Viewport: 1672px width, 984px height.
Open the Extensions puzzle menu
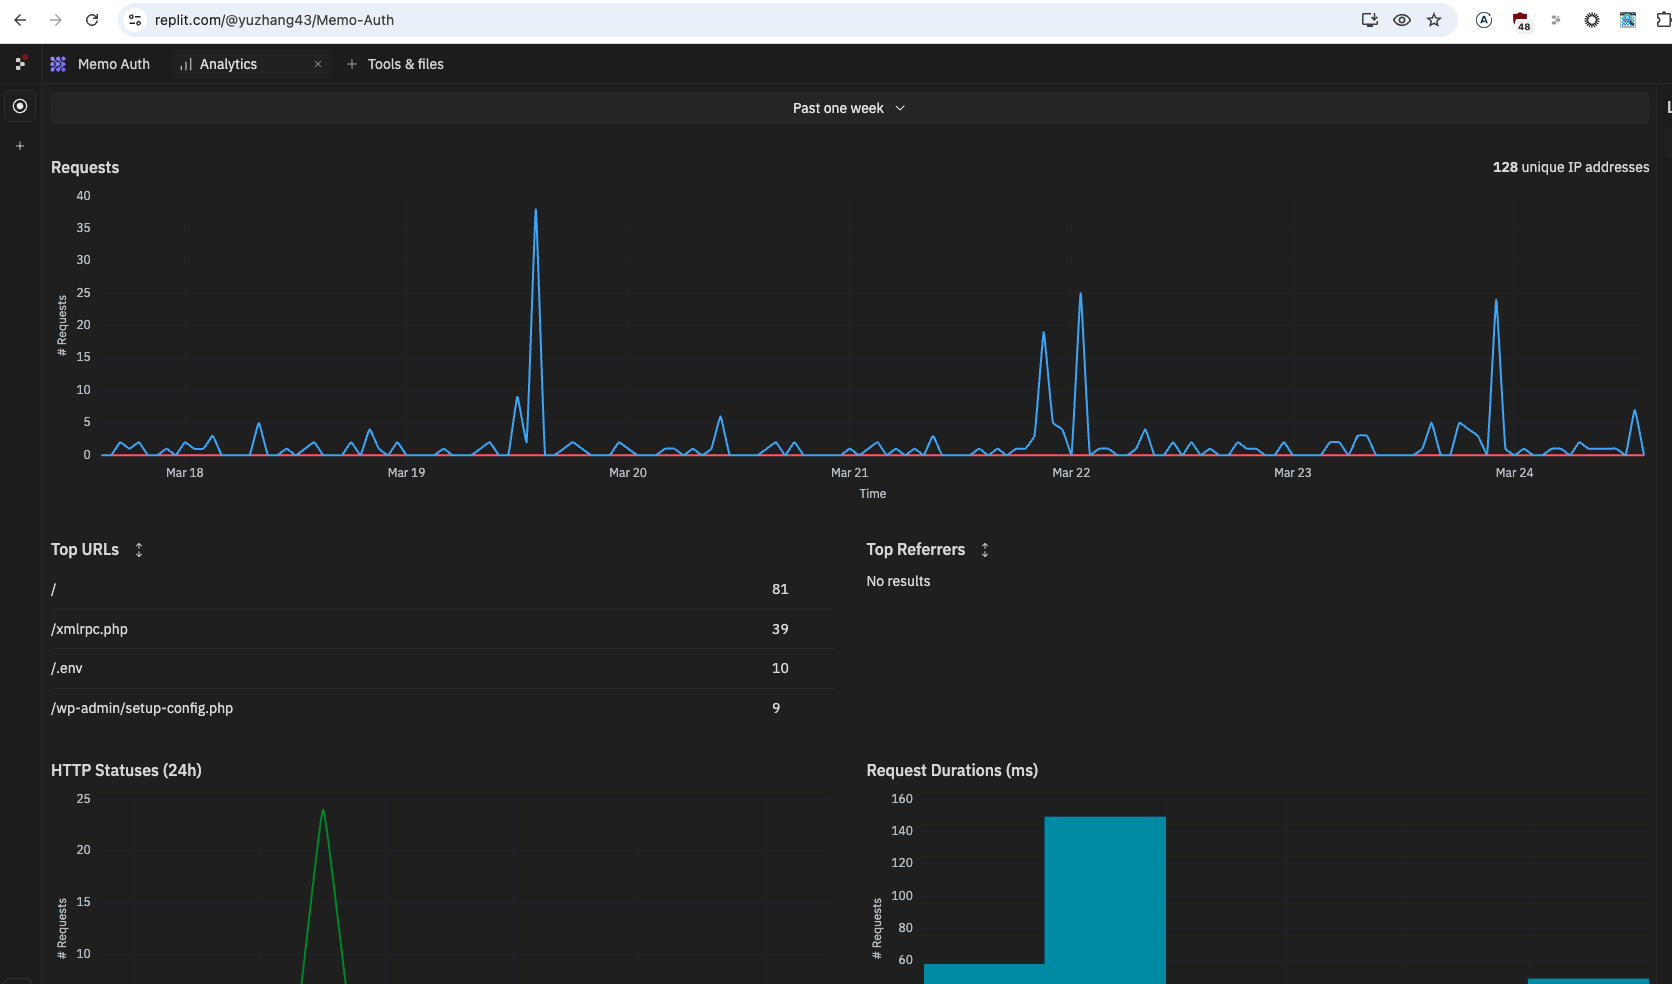coord(1663,20)
